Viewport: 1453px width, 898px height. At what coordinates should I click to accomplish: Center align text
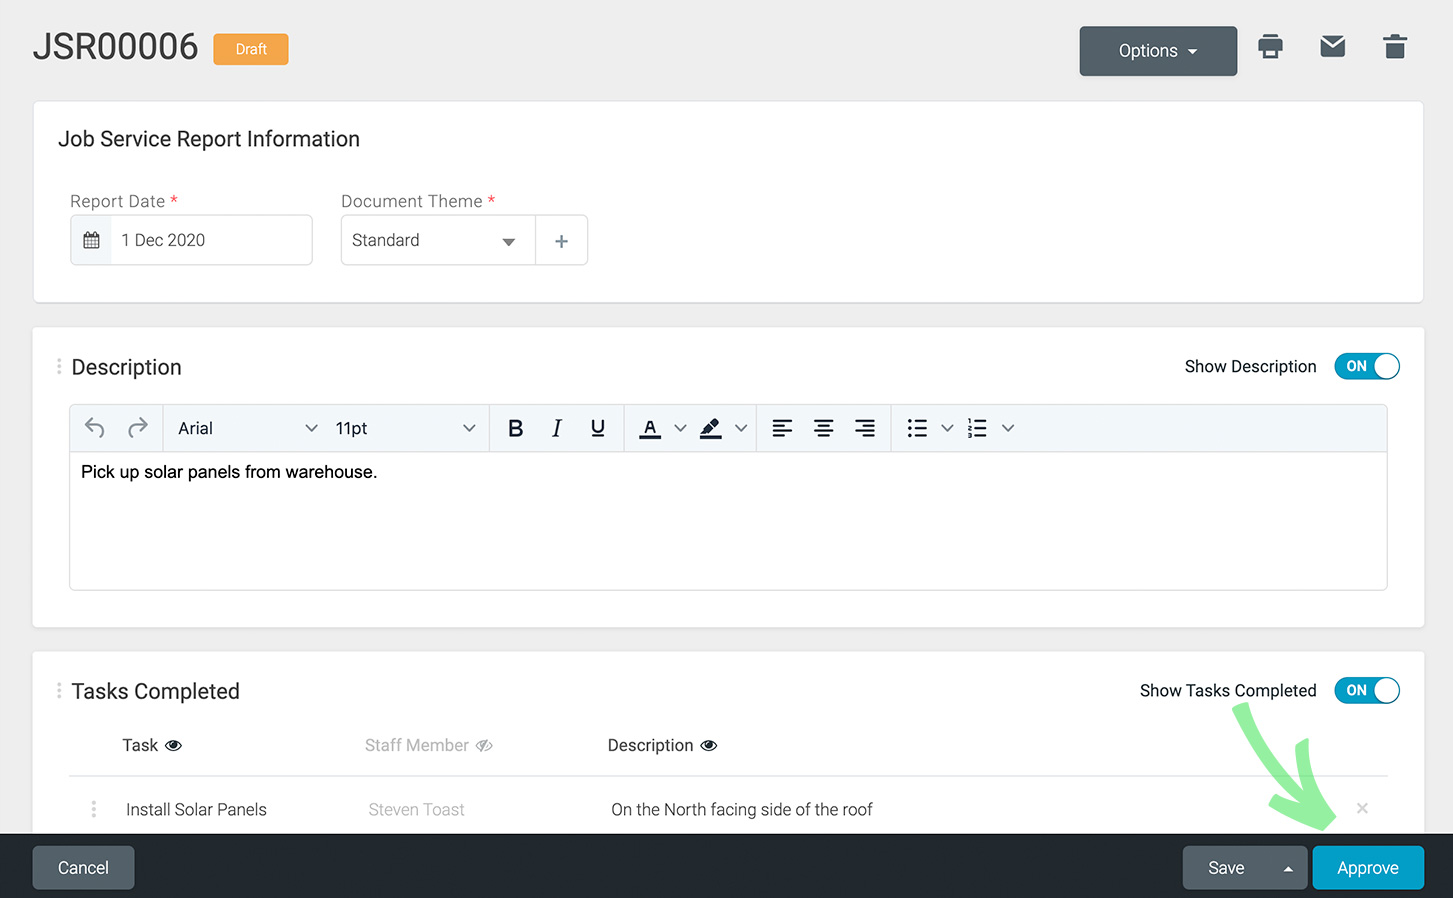pyautogui.click(x=823, y=428)
